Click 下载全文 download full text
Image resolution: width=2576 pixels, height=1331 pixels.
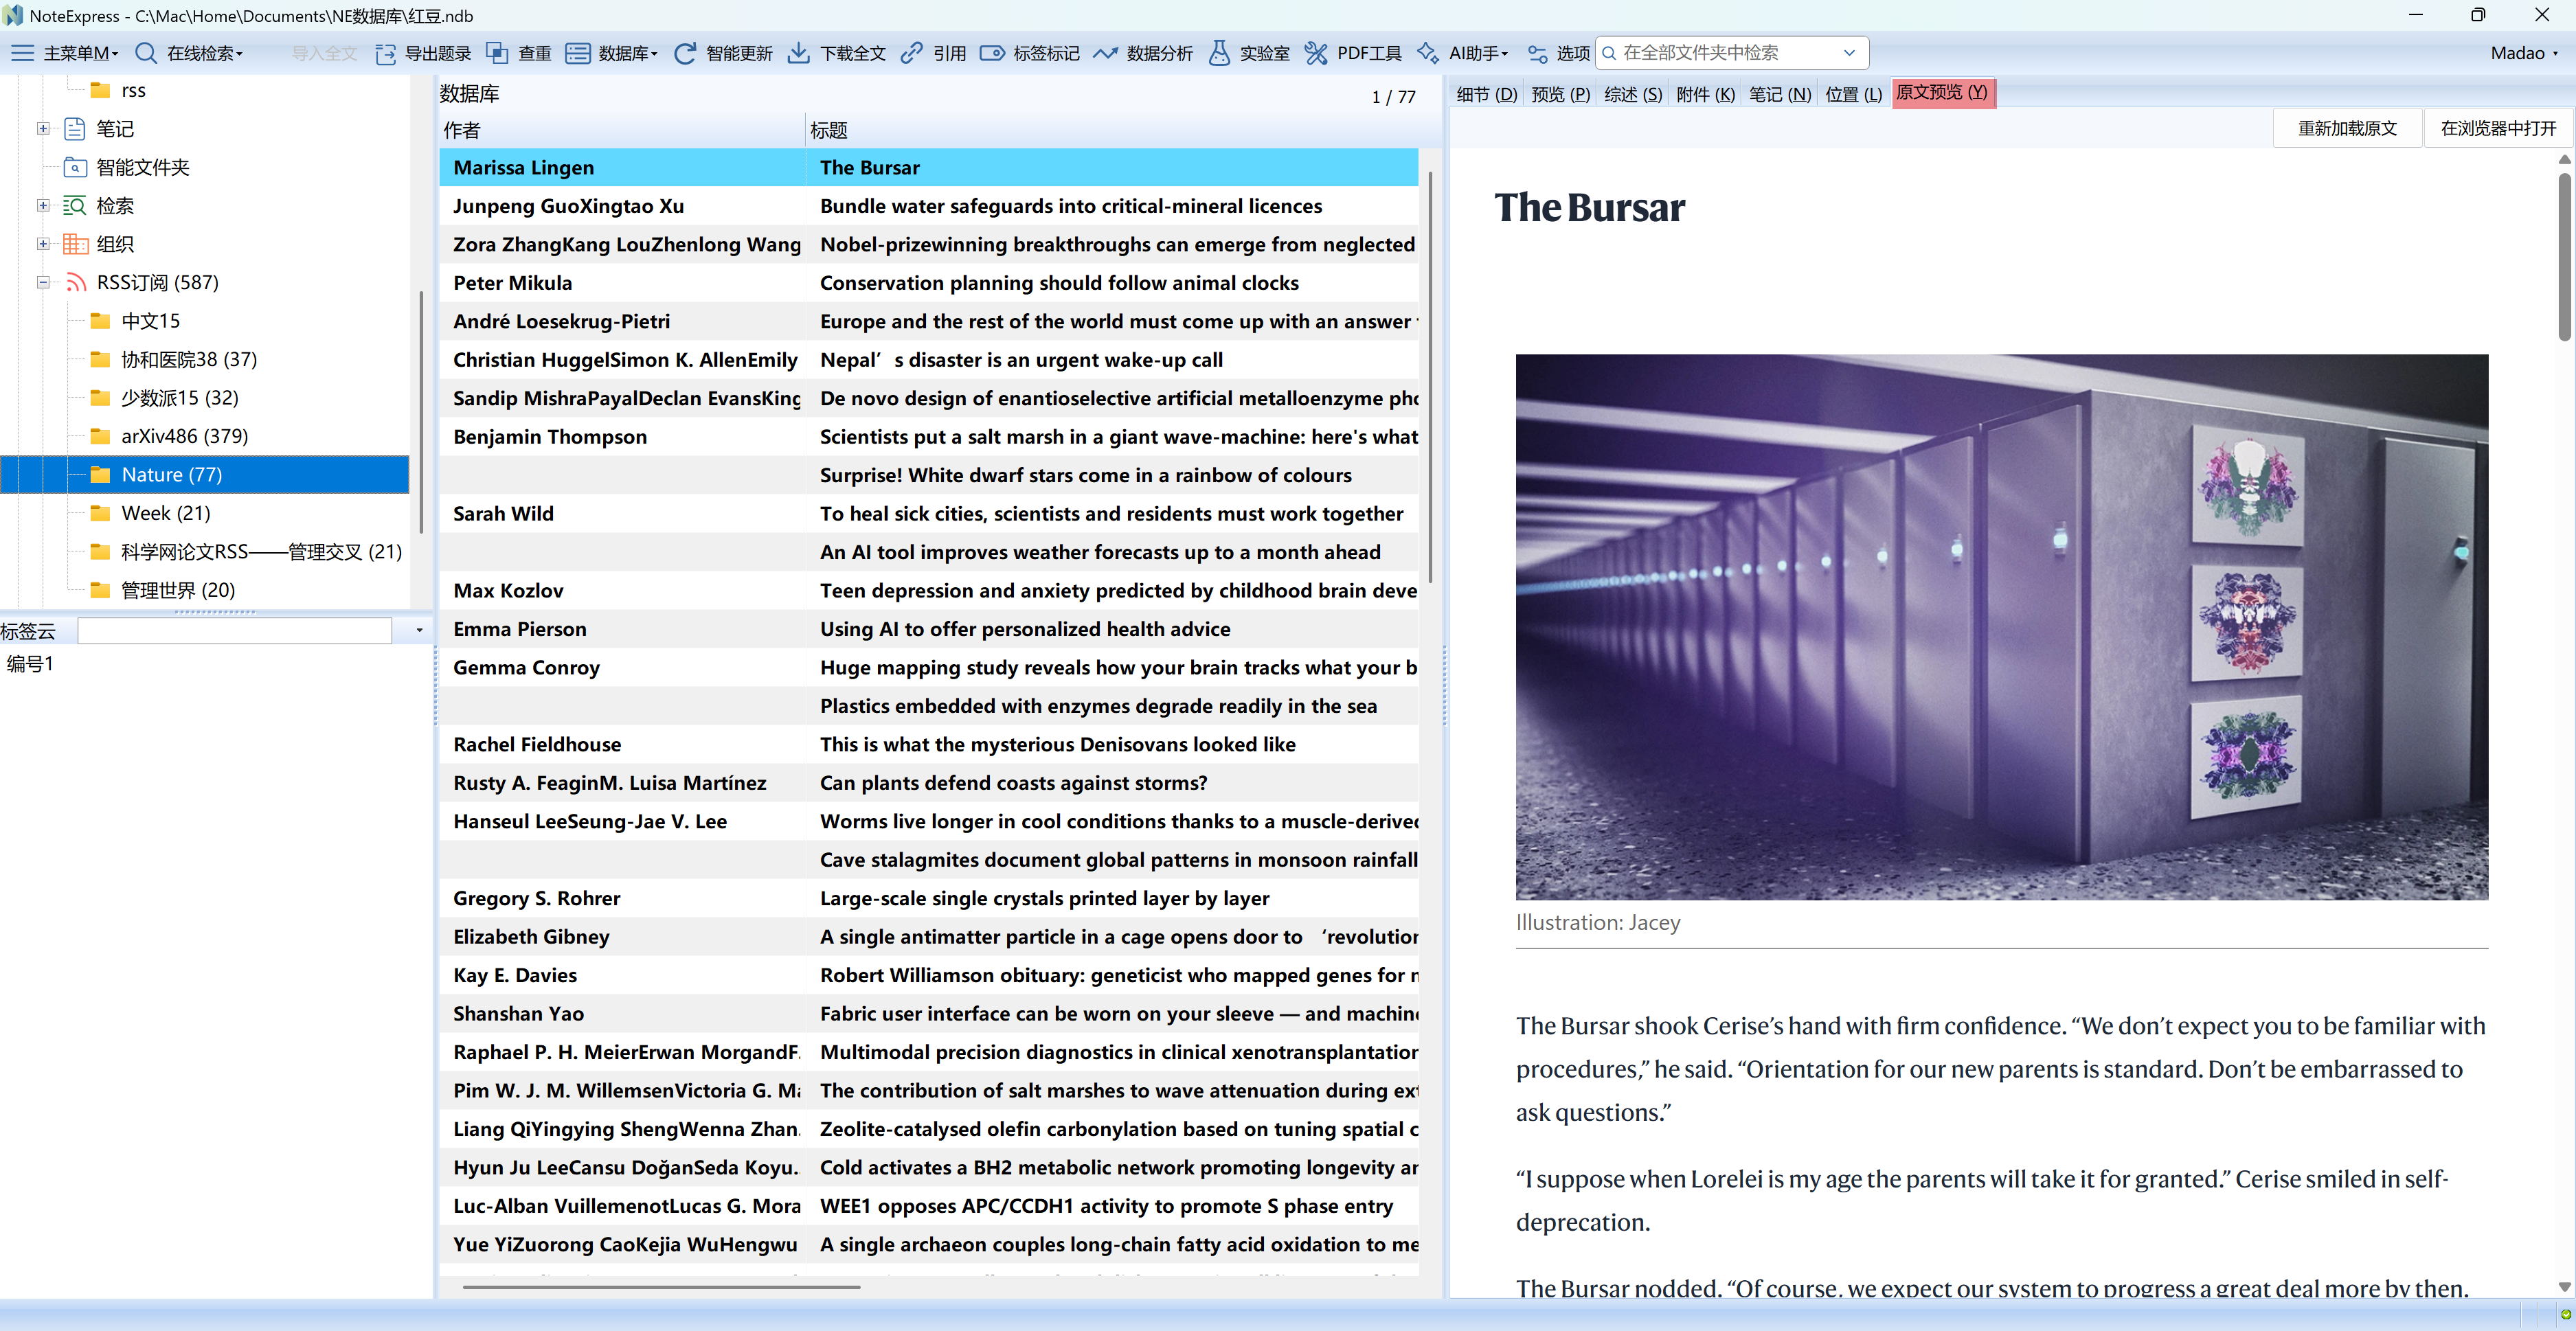pyautogui.click(x=837, y=53)
